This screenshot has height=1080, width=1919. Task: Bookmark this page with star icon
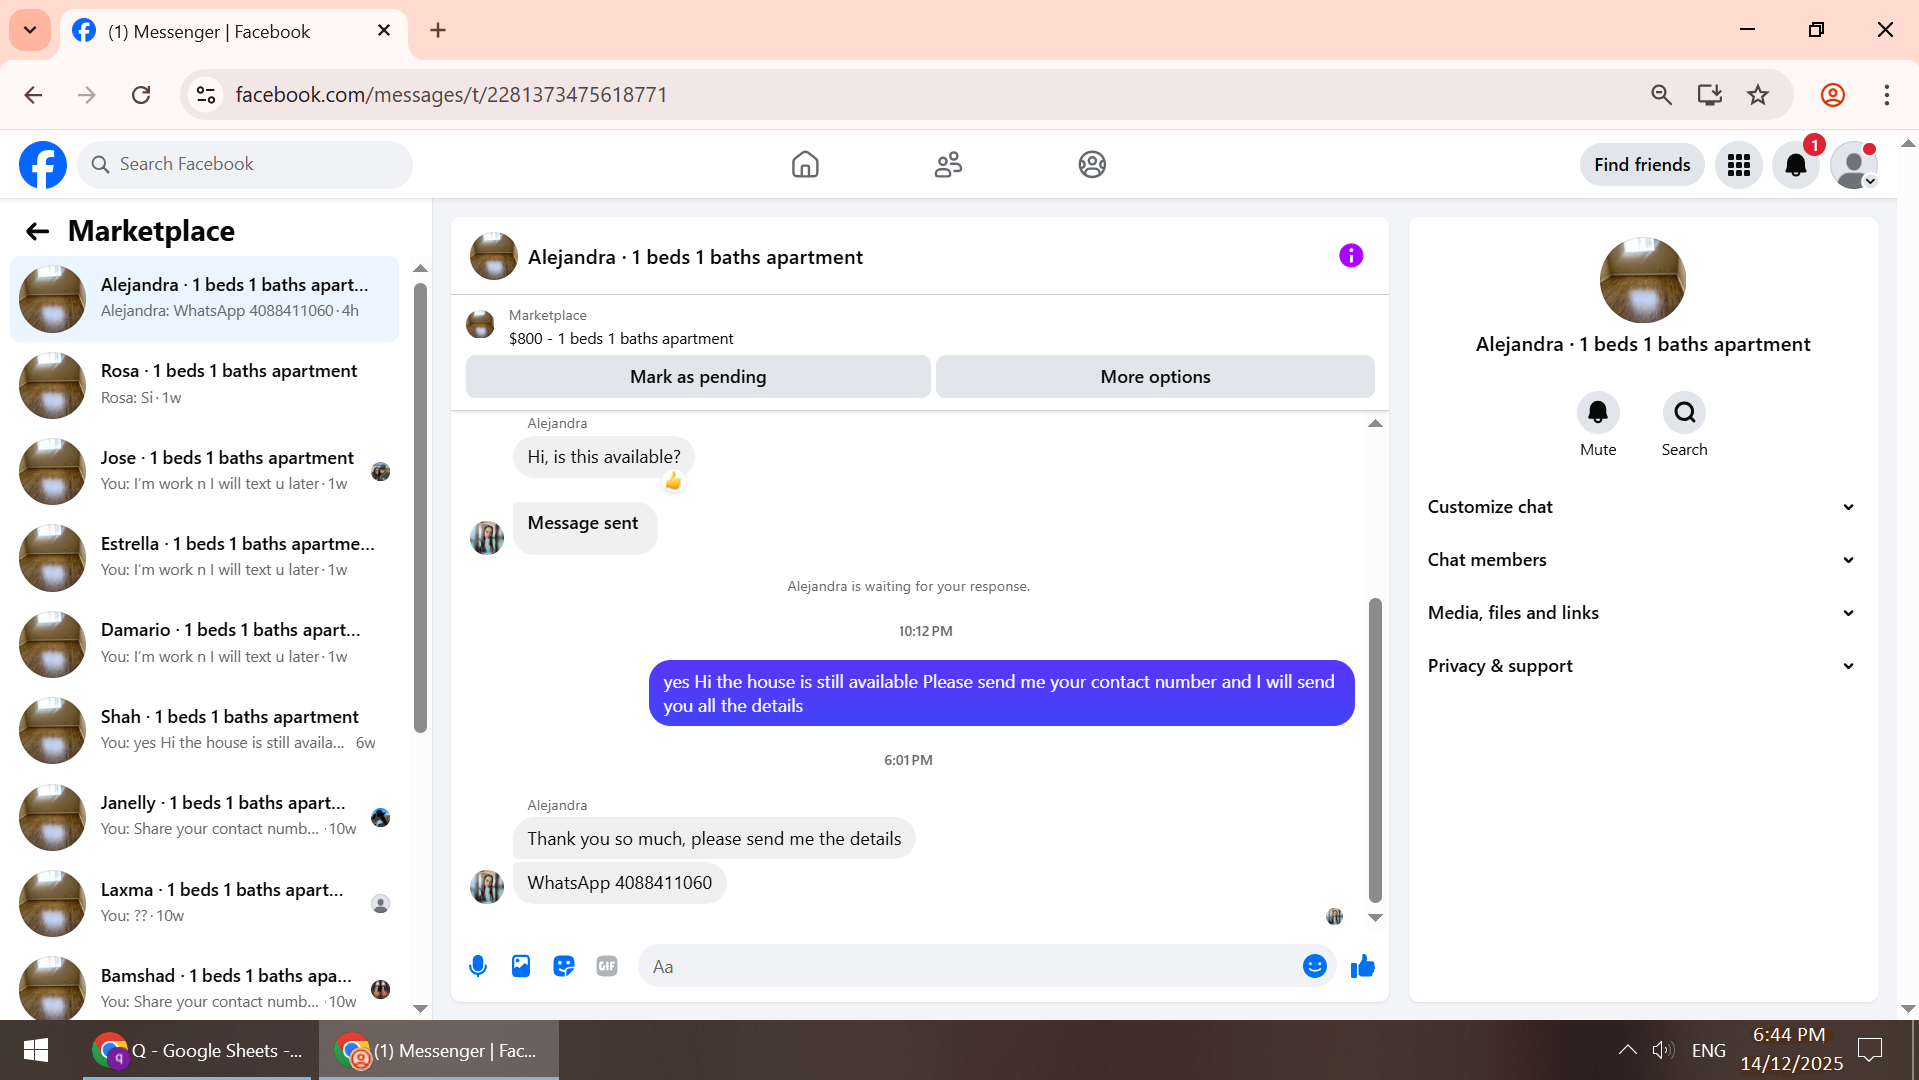click(x=1758, y=95)
